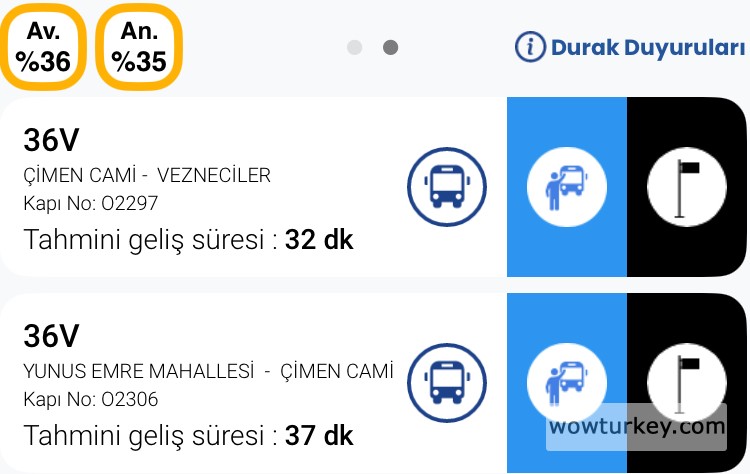The image size is (750, 474).
Task: Tap the bus icon for the Vezneciler route
Action: click(446, 186)
